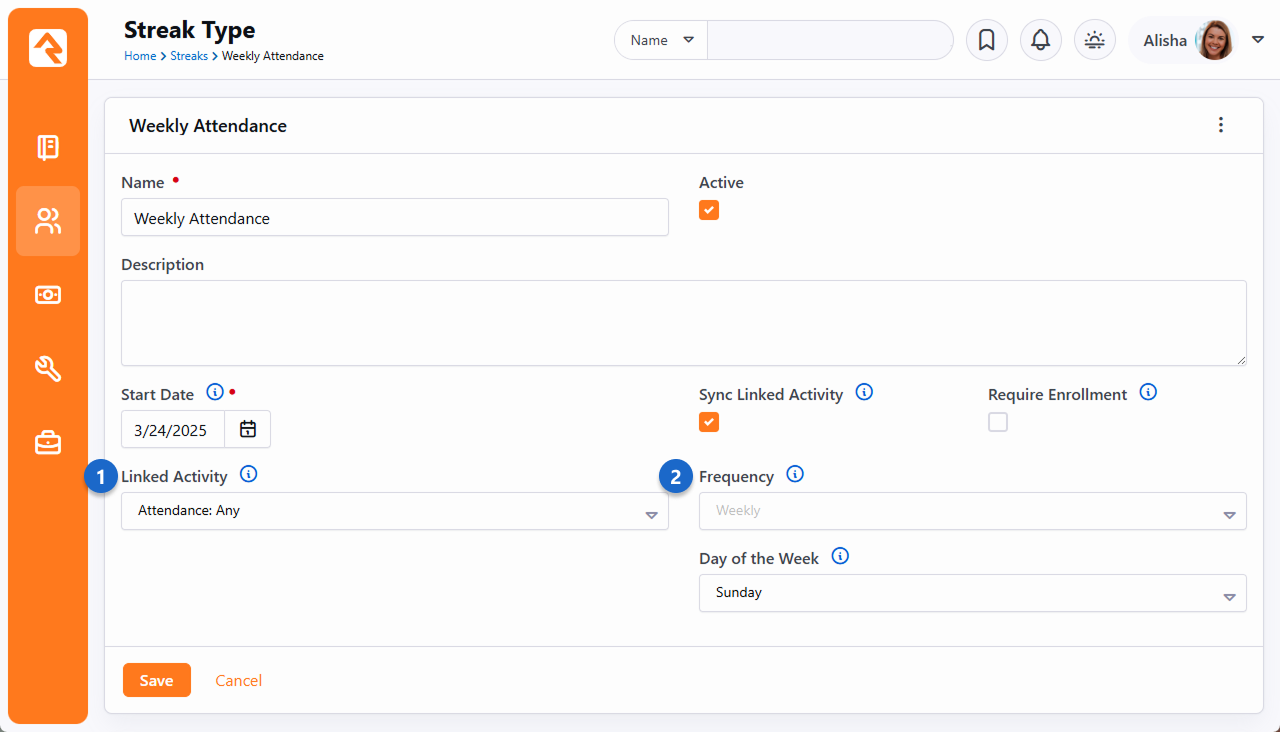Expand the Linked Activity dropdown
The width and height of the screenshot is (1280, 732).
tap(394, 511)
